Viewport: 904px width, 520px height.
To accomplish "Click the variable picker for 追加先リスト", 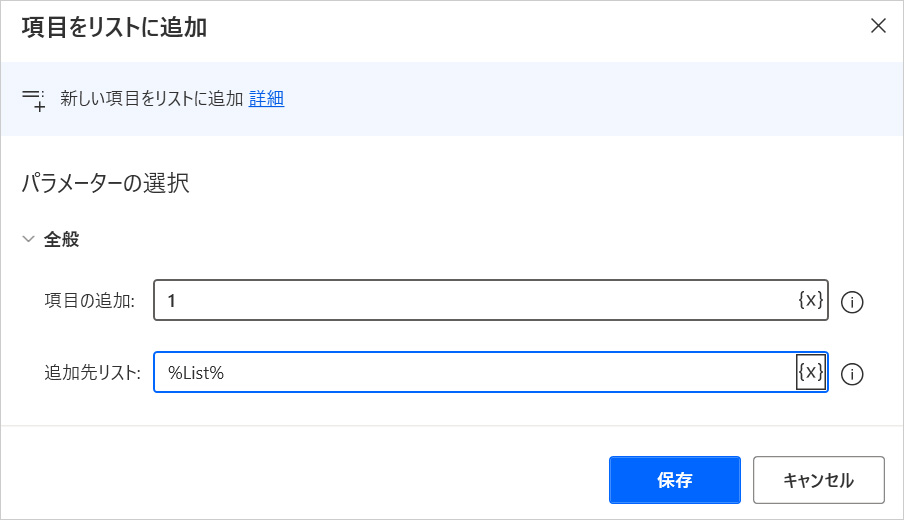I will click(x=810, y=373).
